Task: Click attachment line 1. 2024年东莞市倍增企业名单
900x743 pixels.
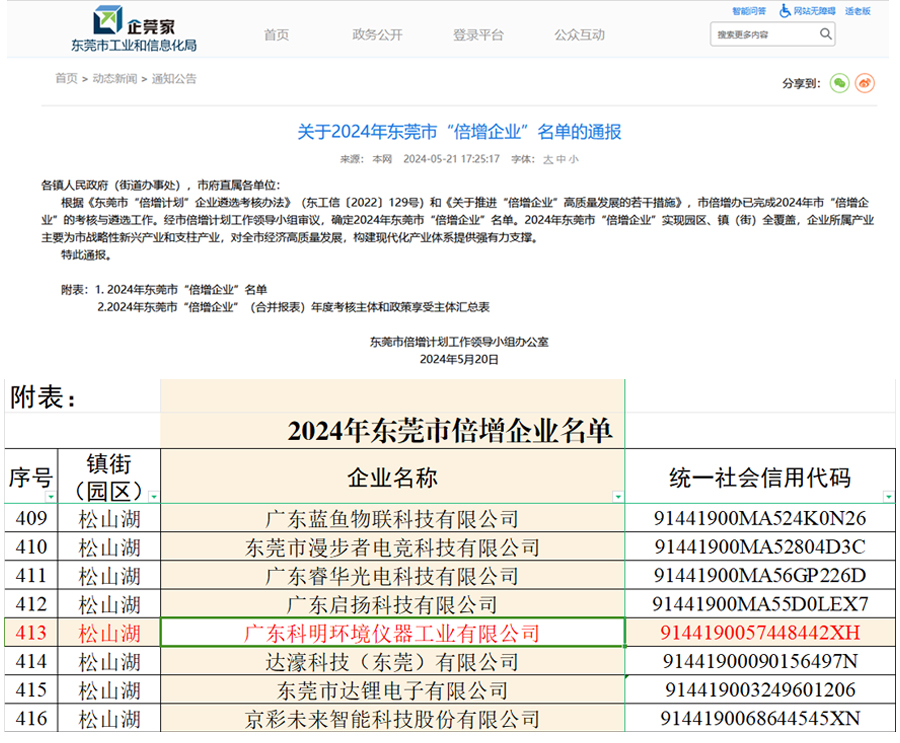Action: point(181,289)
